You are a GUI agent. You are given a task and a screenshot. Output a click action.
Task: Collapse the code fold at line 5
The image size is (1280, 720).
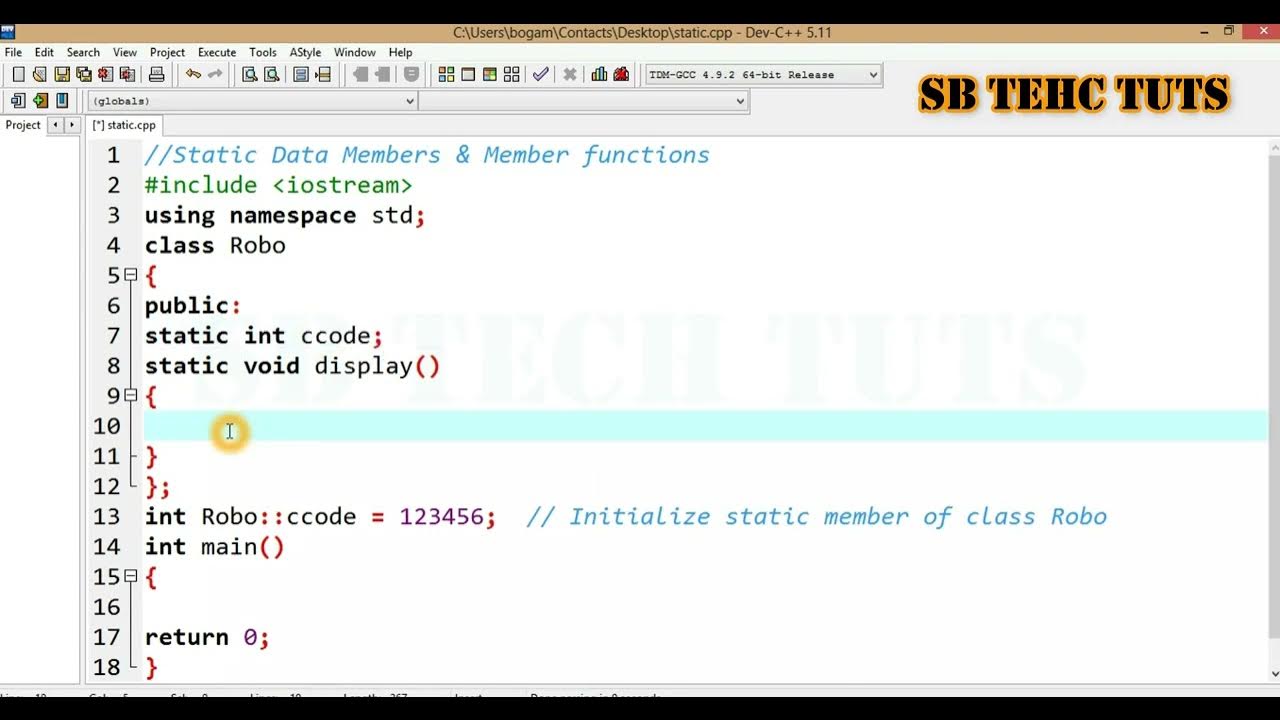pos(130,275)
